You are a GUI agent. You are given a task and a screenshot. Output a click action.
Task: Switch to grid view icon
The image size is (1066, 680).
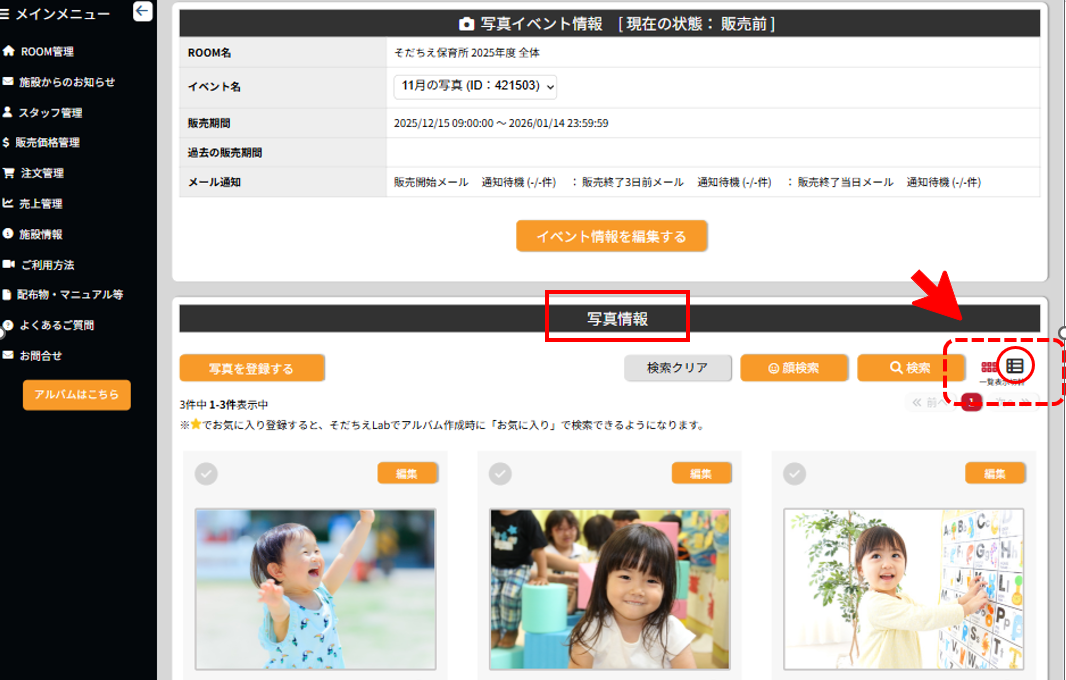(989, 368)
